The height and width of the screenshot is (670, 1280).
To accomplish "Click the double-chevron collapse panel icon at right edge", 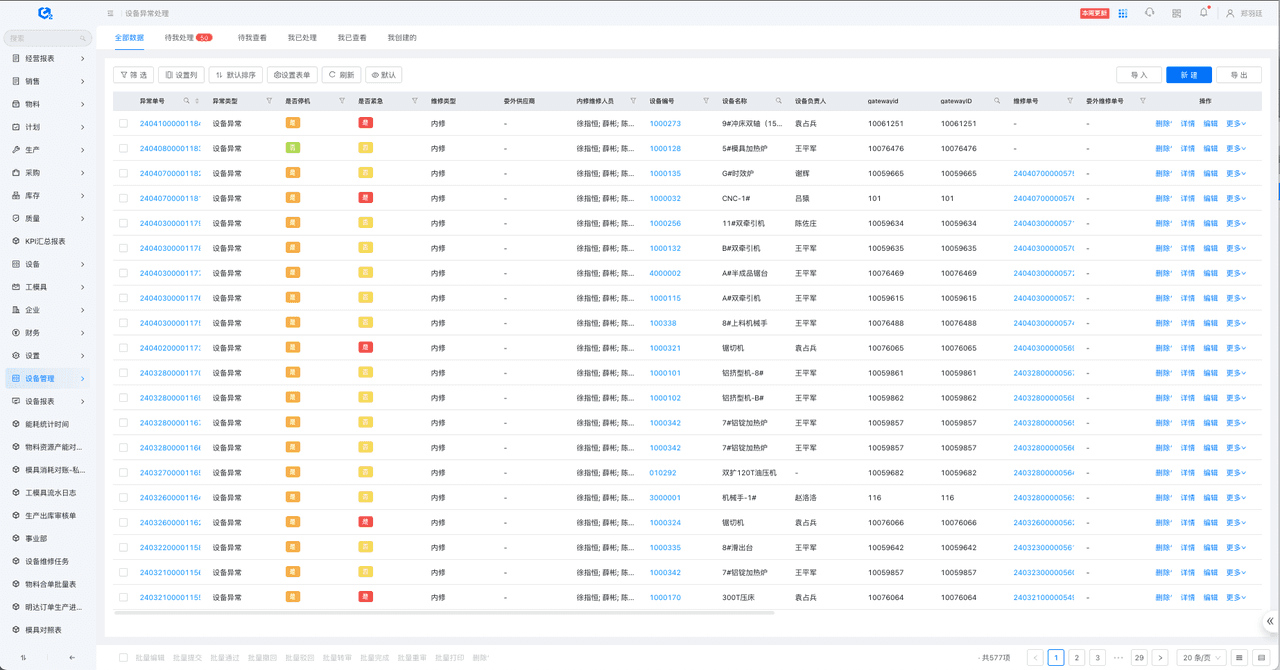I will tap(1270, 621).
